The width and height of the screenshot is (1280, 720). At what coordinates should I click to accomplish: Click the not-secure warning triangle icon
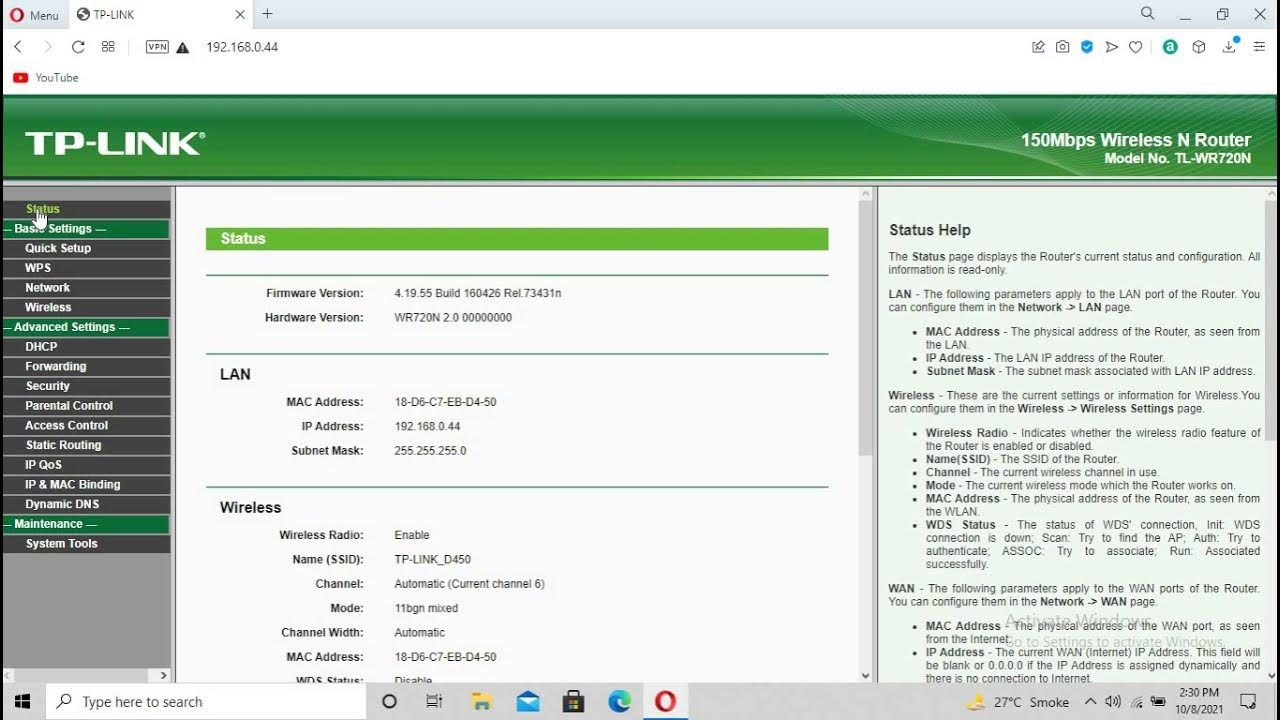[x=183, y=47]
